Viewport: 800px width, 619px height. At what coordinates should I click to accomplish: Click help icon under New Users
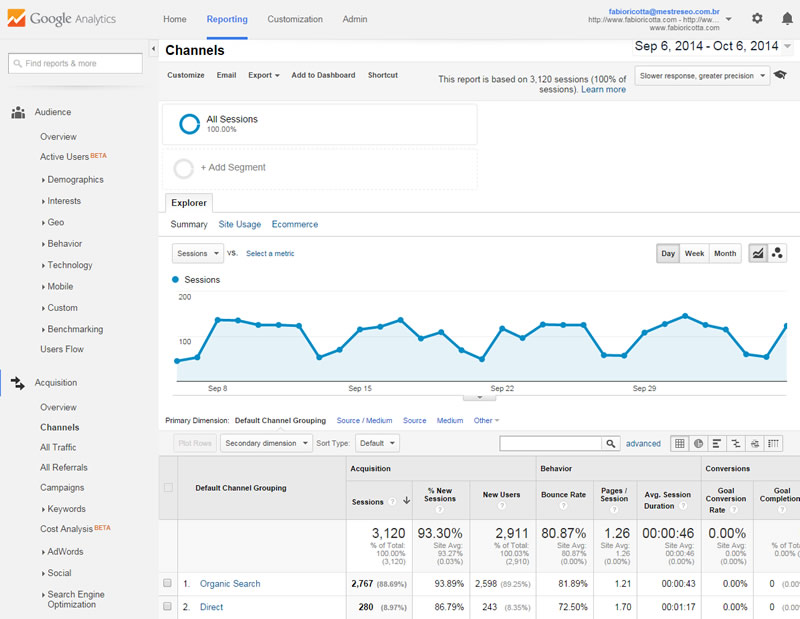pos(502,506)
